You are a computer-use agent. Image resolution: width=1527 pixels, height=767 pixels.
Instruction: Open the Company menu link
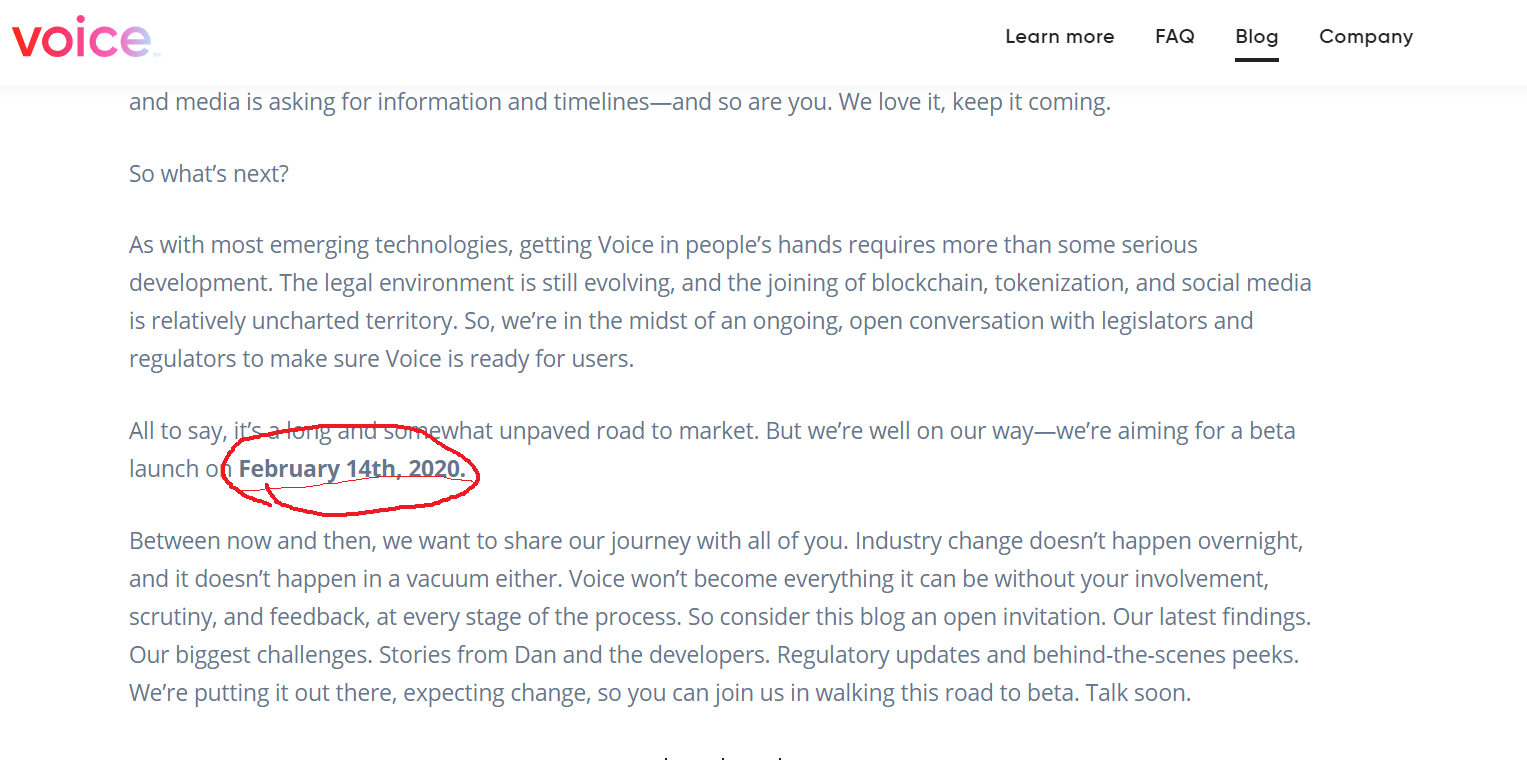click(1365, 38)
